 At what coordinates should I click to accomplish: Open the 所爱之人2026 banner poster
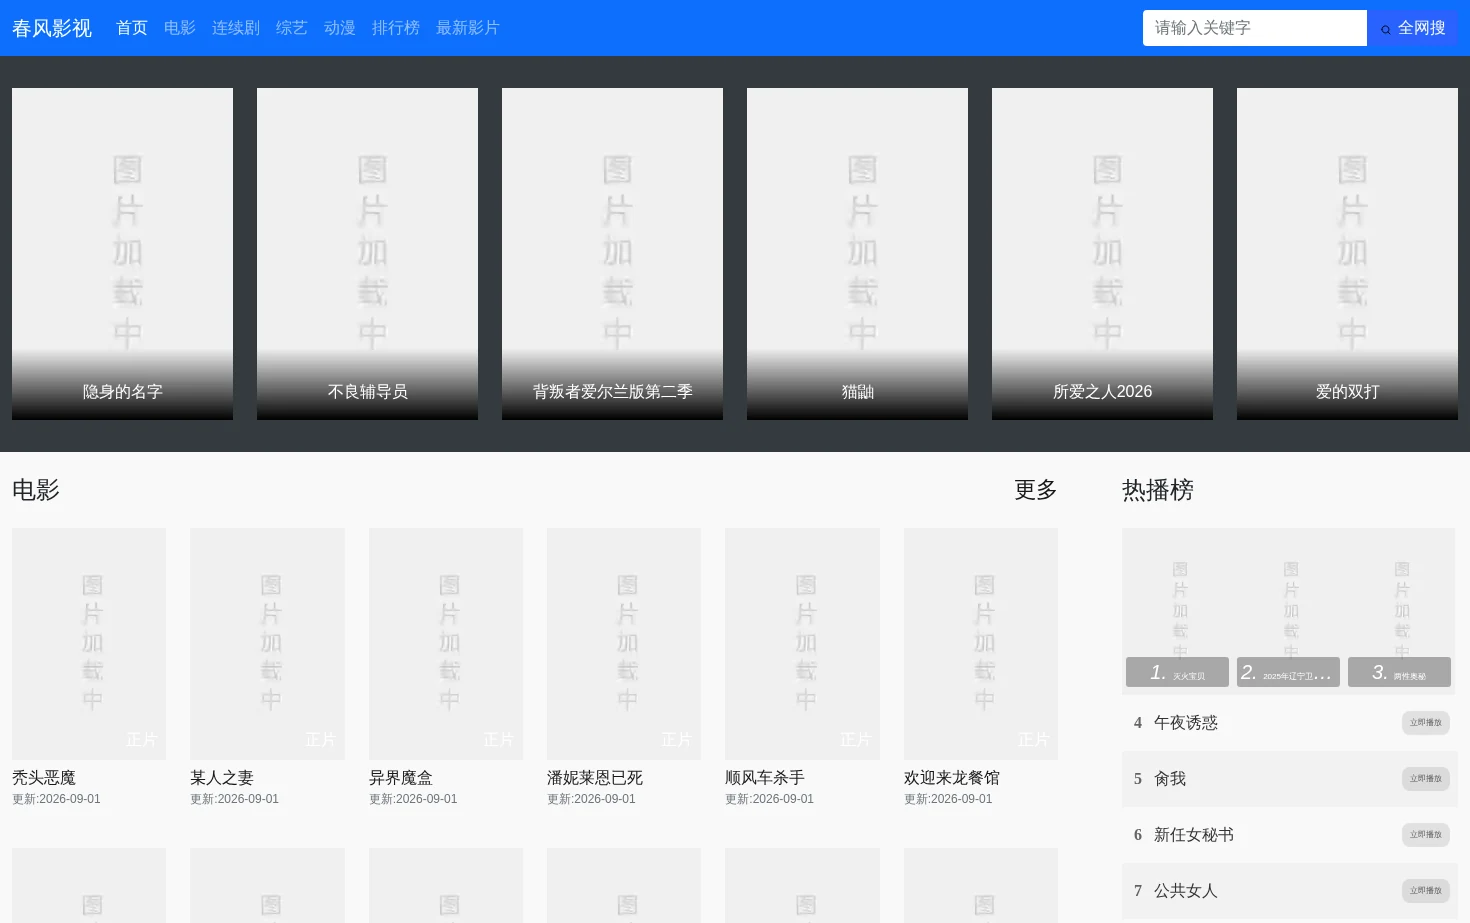coord(1102,254)
